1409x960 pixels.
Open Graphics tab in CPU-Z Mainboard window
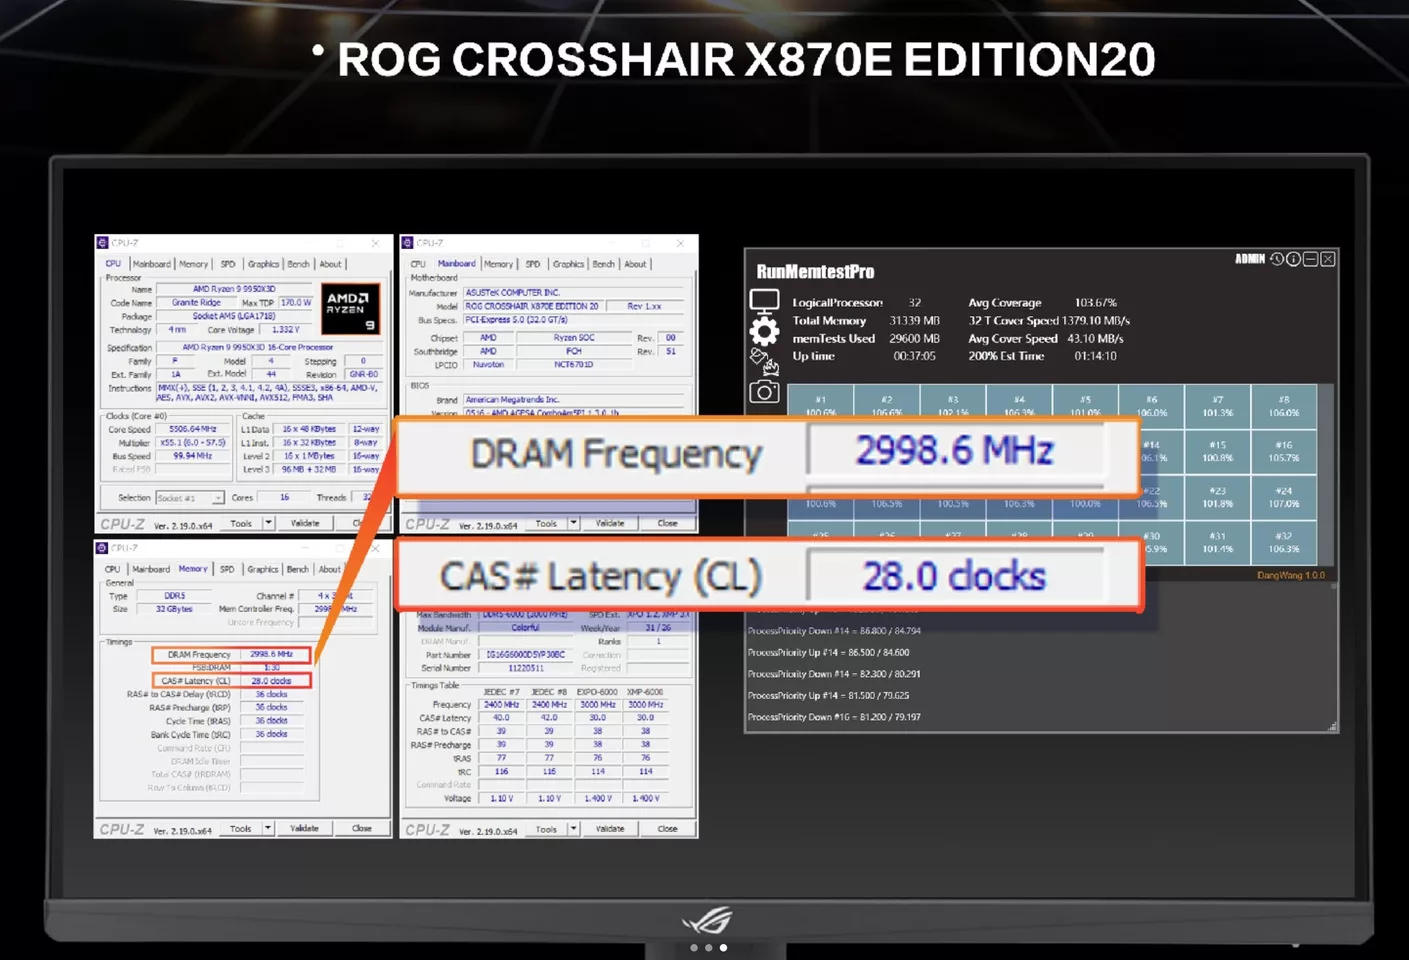click(x=568, y=264)
